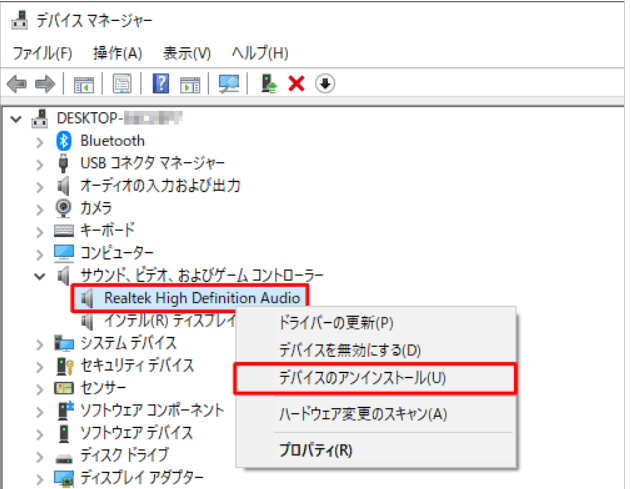Click the Update driver toolbar icon

pyautogui.click(x=268, y=84)
